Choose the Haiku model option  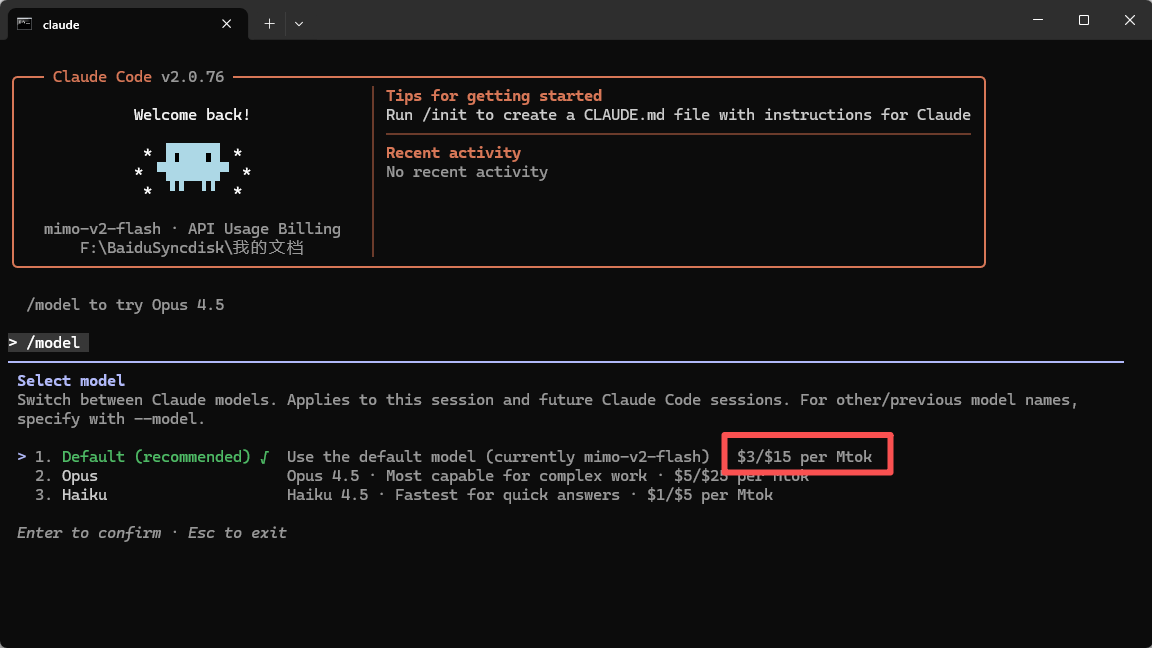pyautogui.click(x=84, y=495)
